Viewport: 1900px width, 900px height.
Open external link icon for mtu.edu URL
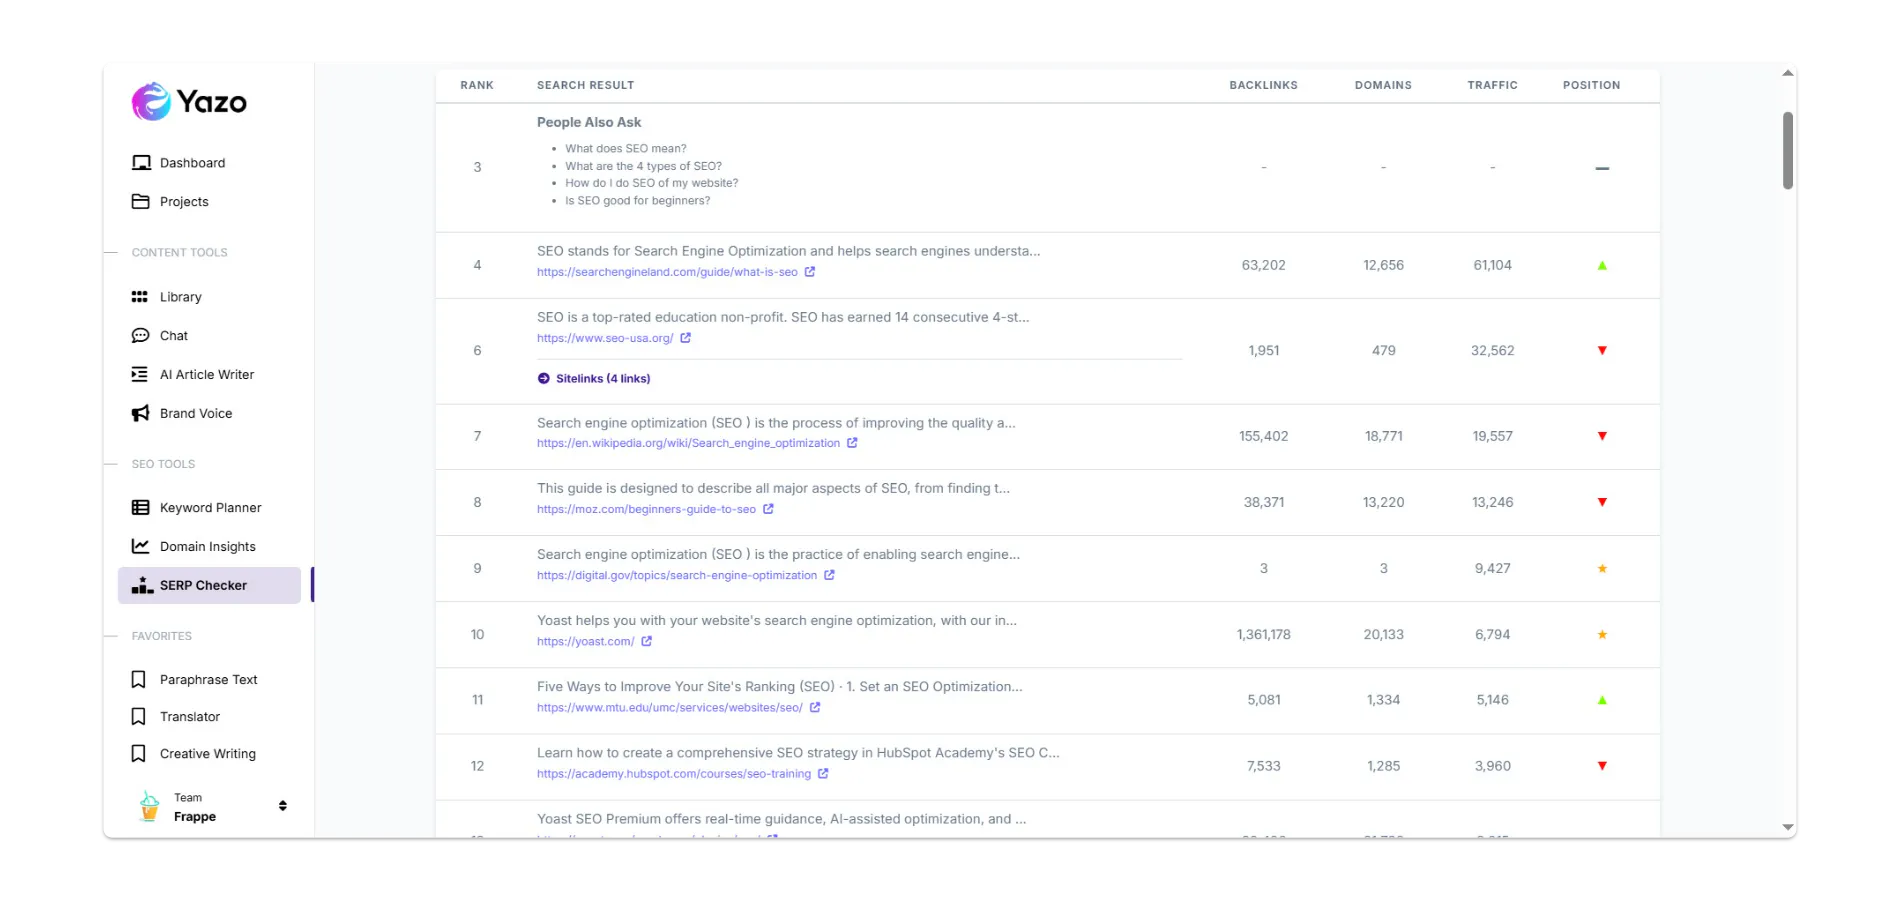point(815,707)
